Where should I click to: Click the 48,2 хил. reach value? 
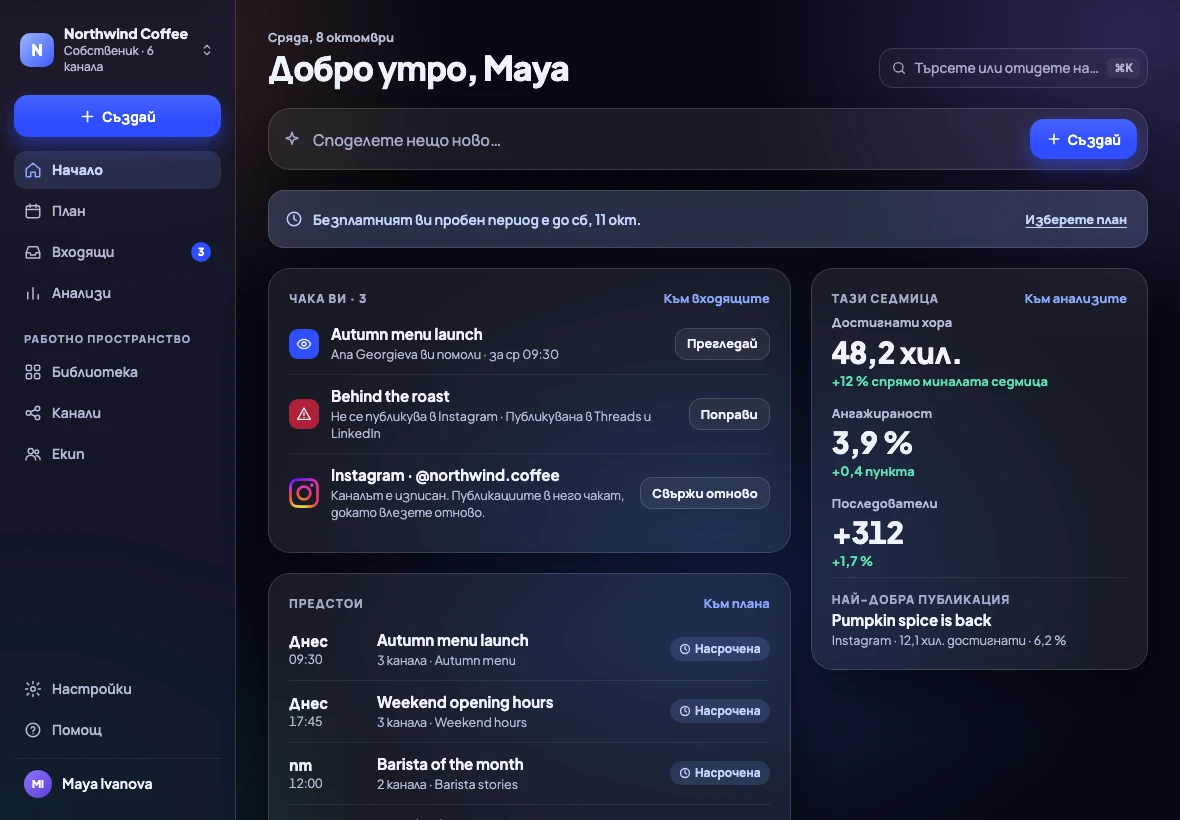pos(896,352)
